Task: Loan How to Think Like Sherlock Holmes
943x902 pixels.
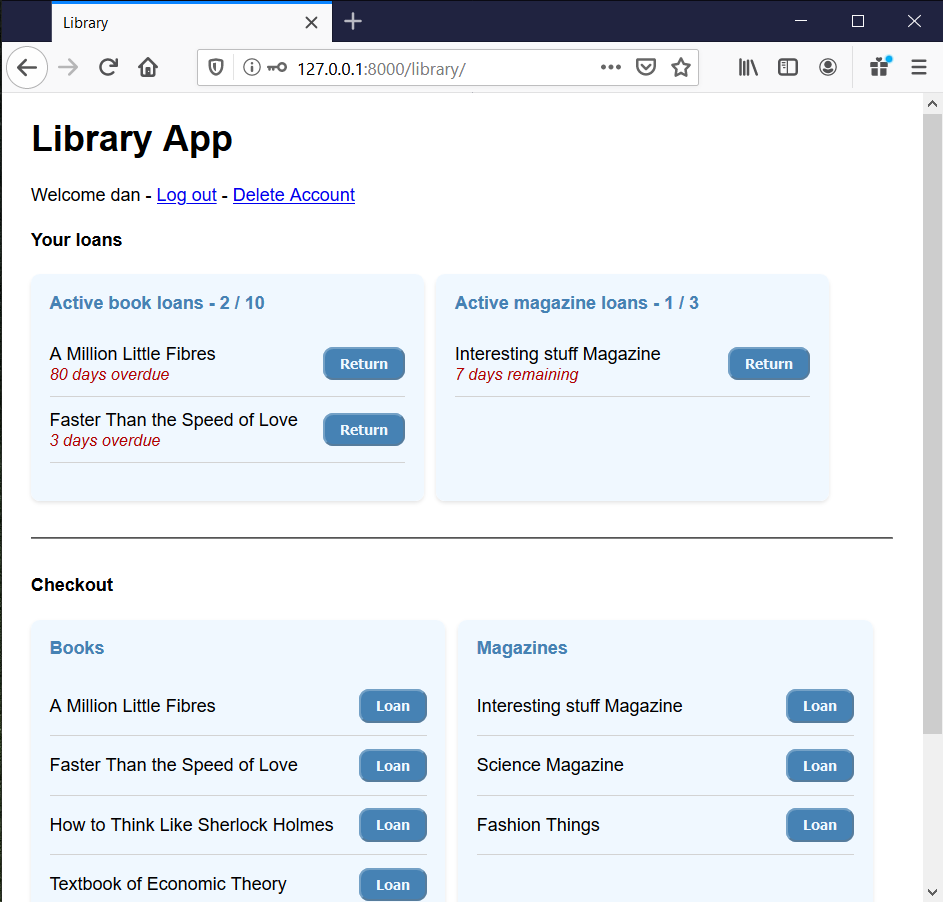Action: pyautogui.click(x=393, y=825)
